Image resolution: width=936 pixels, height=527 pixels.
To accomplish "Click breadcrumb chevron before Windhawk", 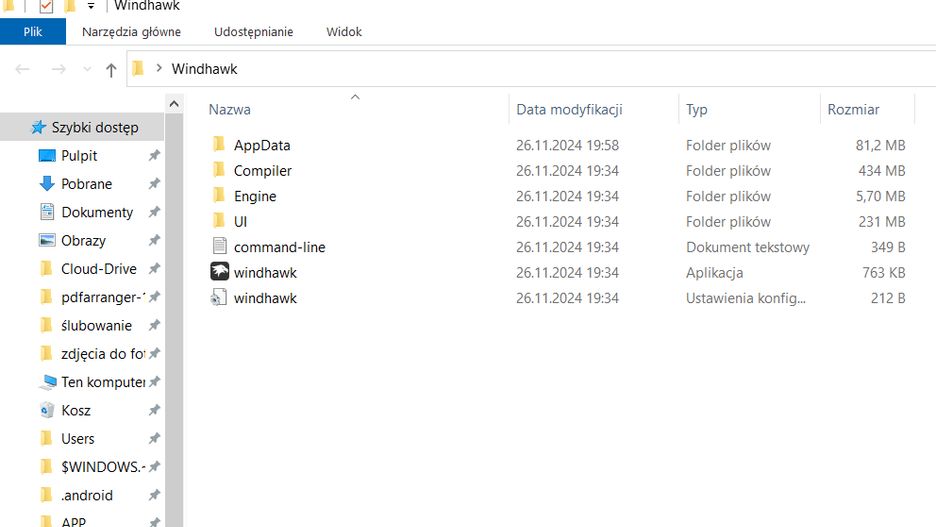I will pos(159,69).
